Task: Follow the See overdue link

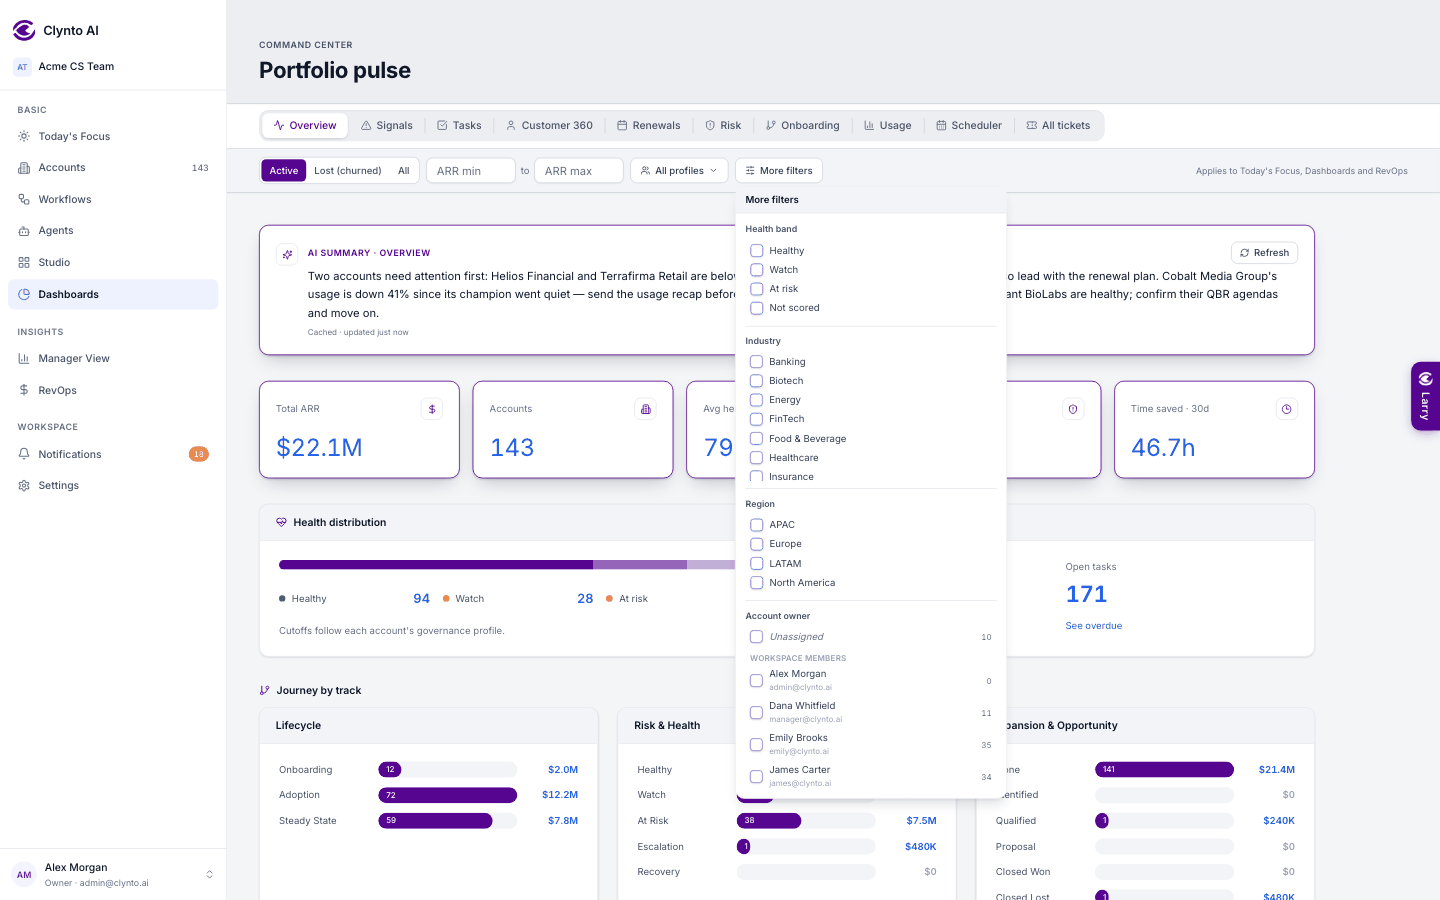Action: click(1094, 626)
